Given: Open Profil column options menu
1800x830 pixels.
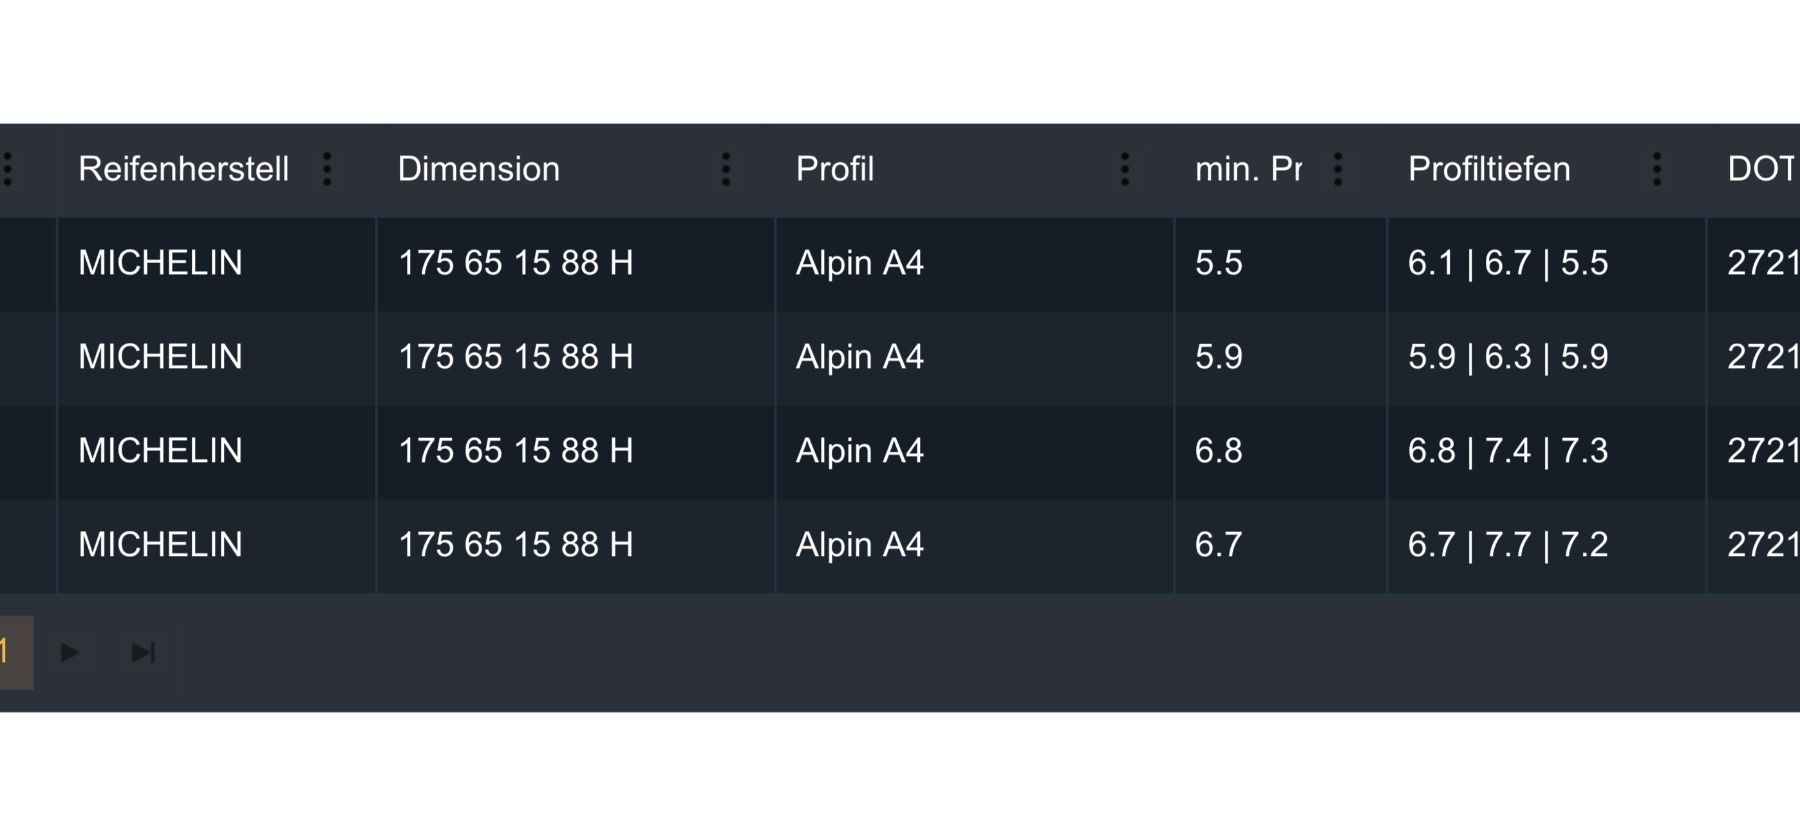Looking at the screenshot, I should (1125, 169).
